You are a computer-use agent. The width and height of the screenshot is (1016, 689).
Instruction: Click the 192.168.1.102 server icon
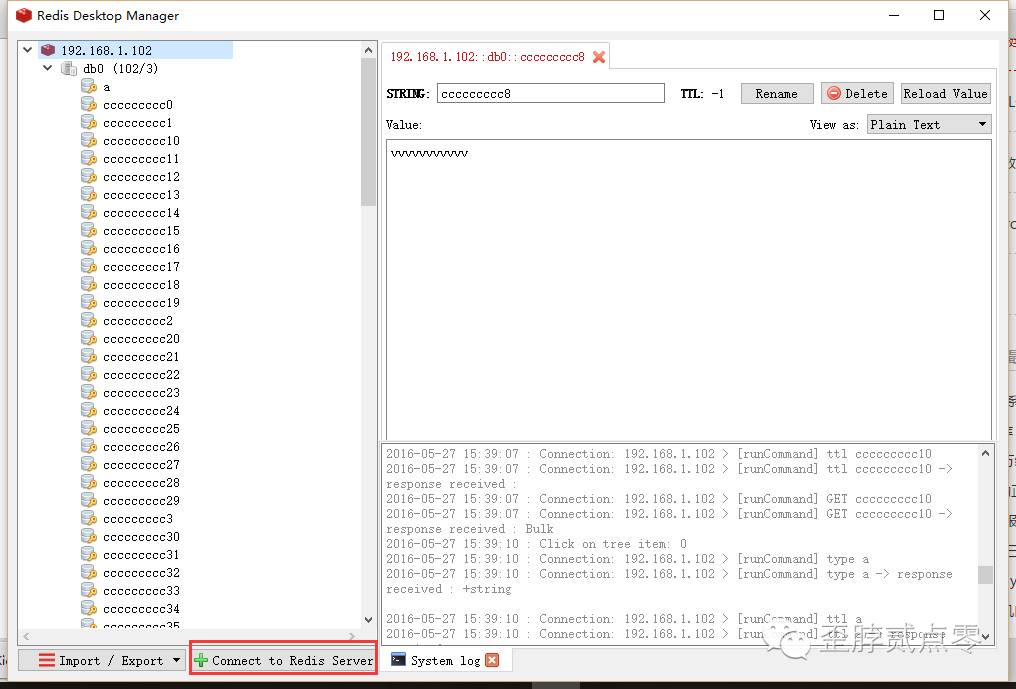pyautogui.click(x=48, y=50)
